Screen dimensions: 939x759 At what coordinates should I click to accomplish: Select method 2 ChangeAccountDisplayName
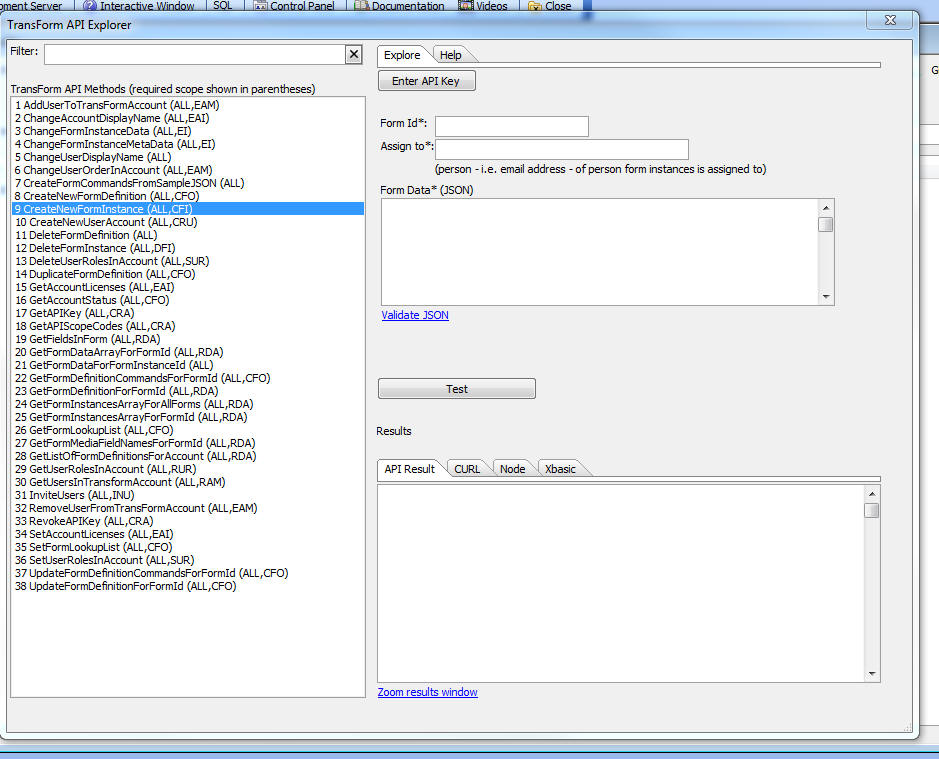pos(187,118)
